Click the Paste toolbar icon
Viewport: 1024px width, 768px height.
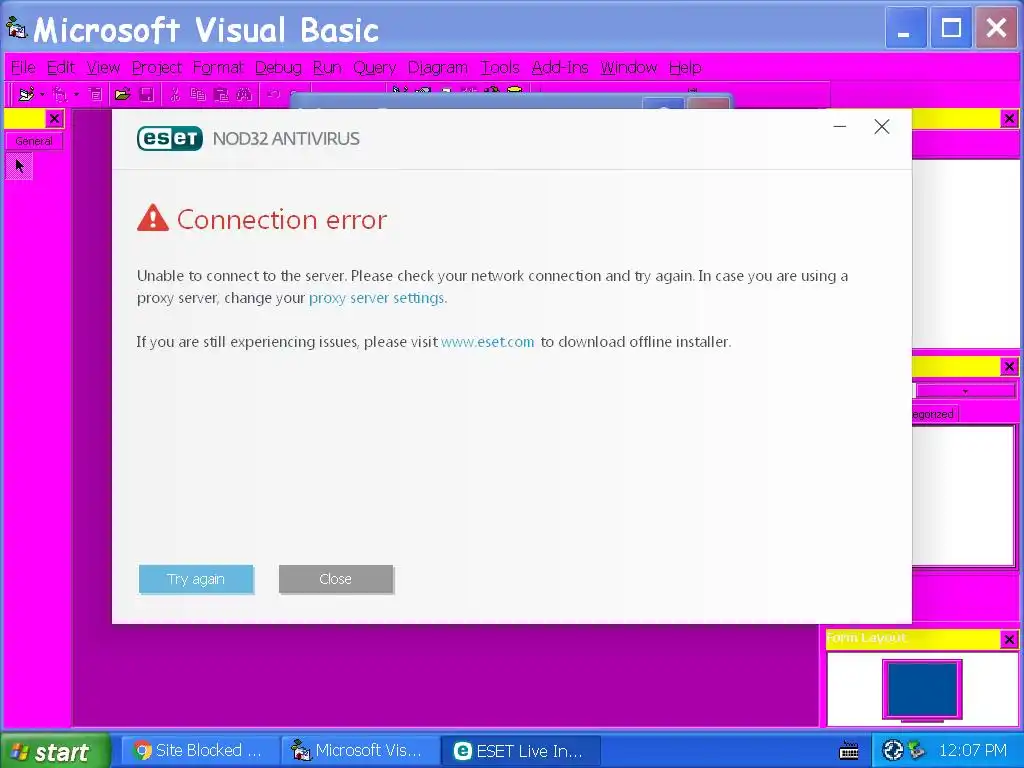click(221, 95)
